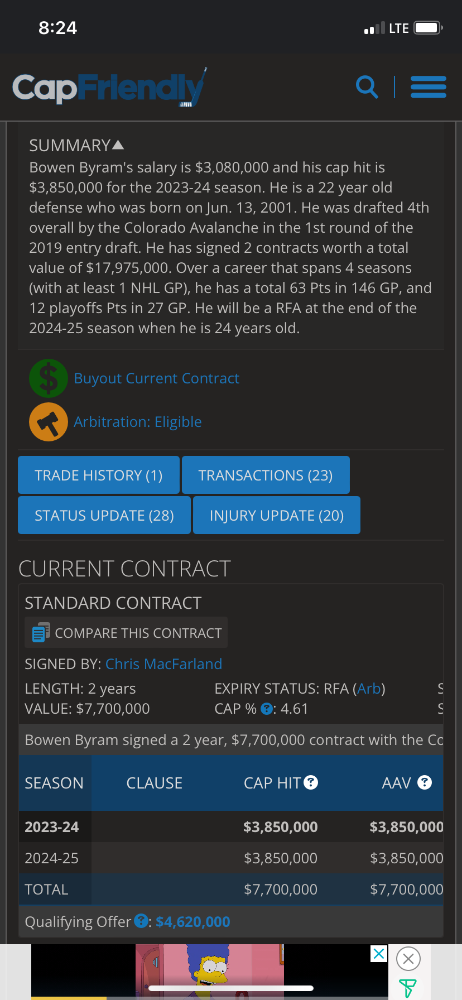
Task: Open the search magnifier icon
Action: tap(366, 87)
